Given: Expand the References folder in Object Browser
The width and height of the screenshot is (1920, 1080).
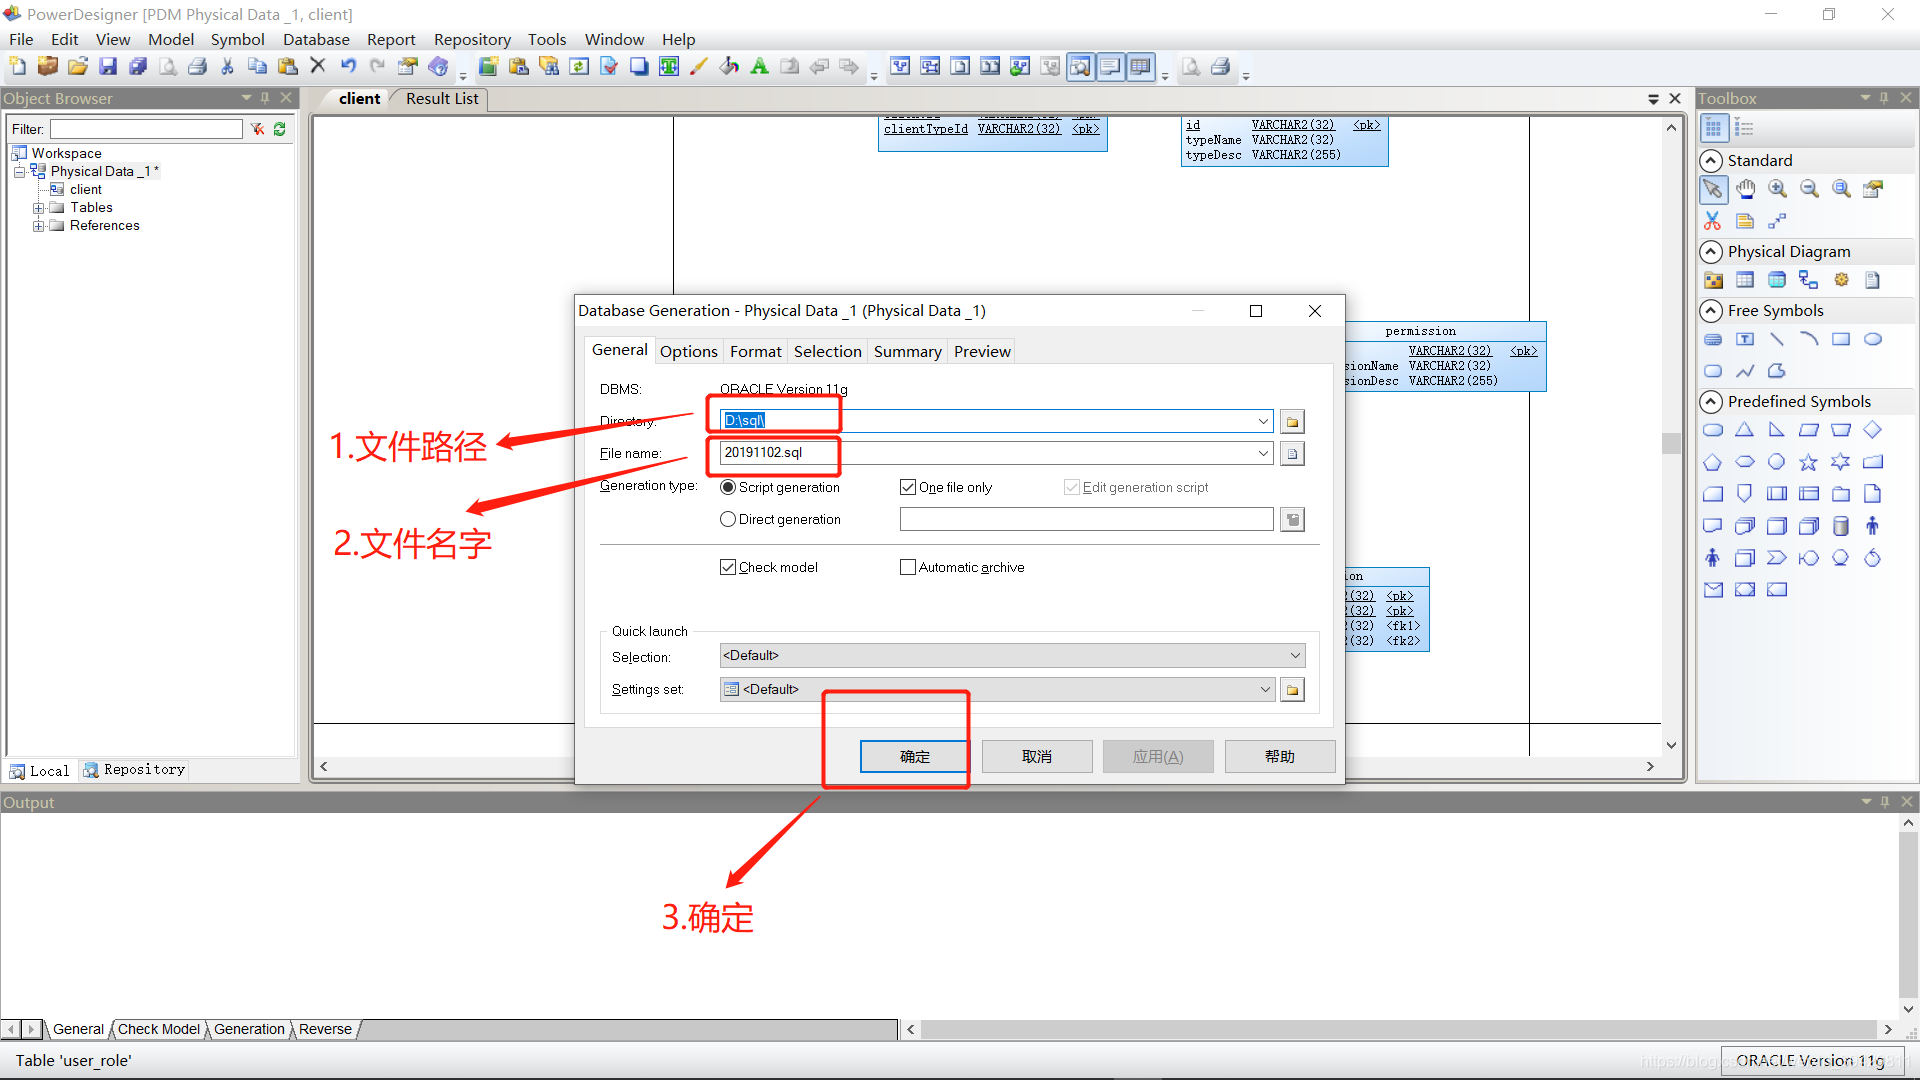Looking at the screenshot, I should 38,226.
